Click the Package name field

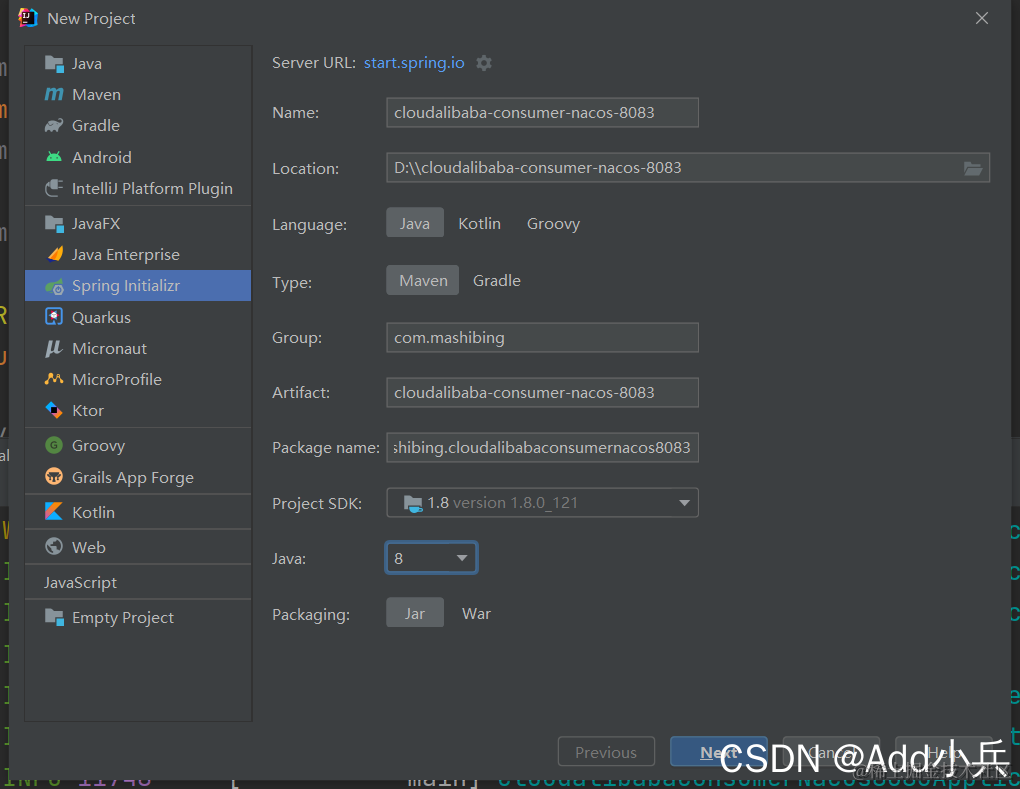[x=543, y=448]
